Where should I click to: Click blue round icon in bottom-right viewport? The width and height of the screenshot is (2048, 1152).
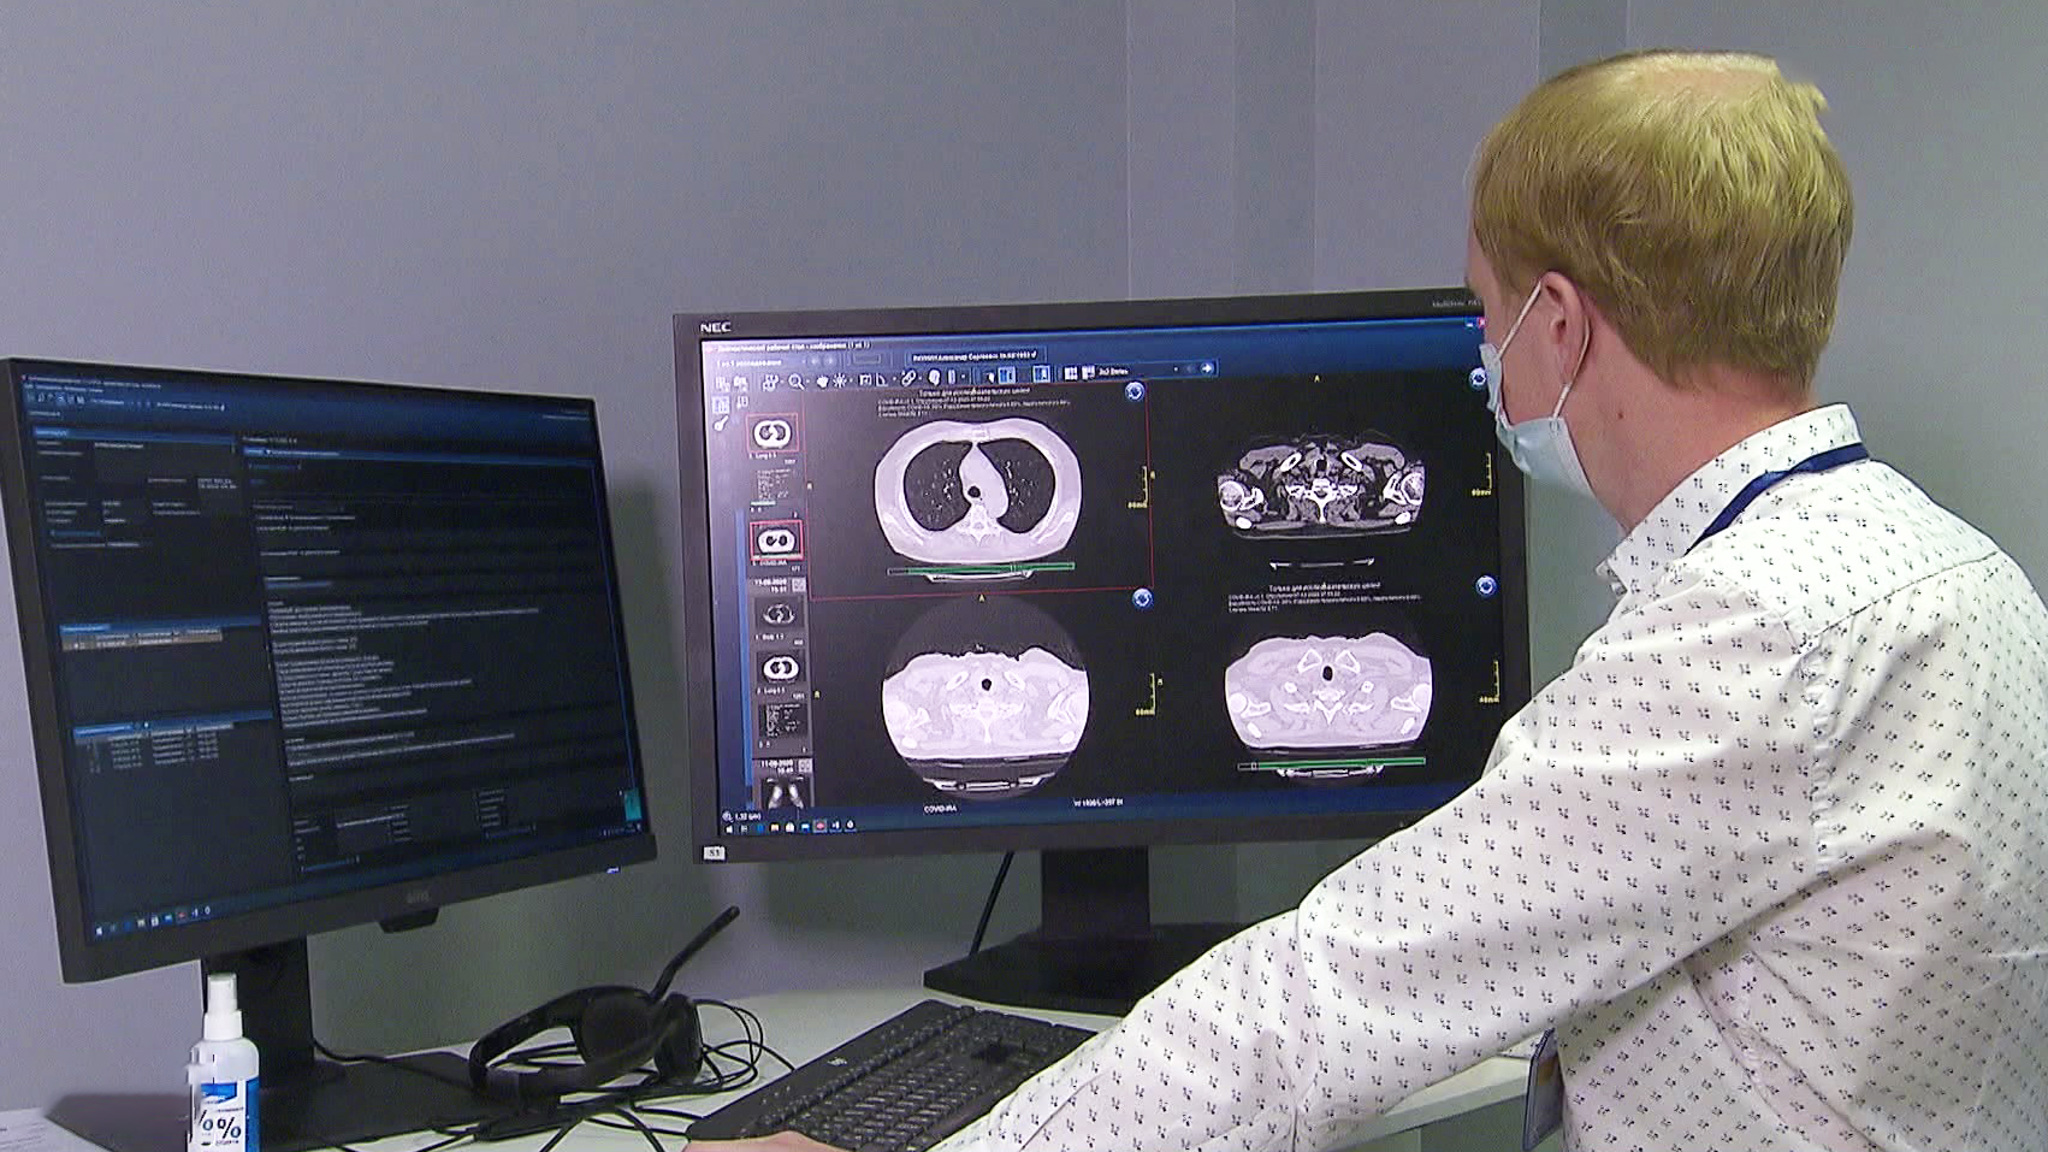[1486, 586]
